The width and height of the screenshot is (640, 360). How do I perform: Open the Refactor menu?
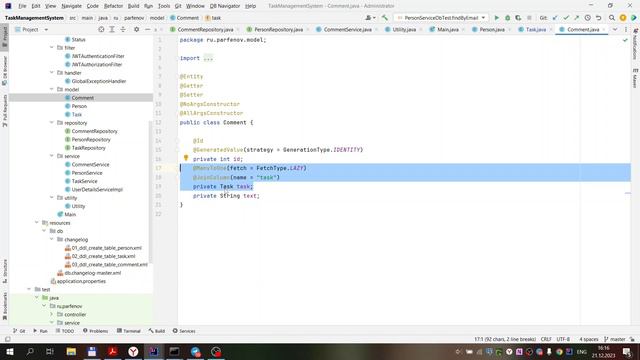pos(113,6)
